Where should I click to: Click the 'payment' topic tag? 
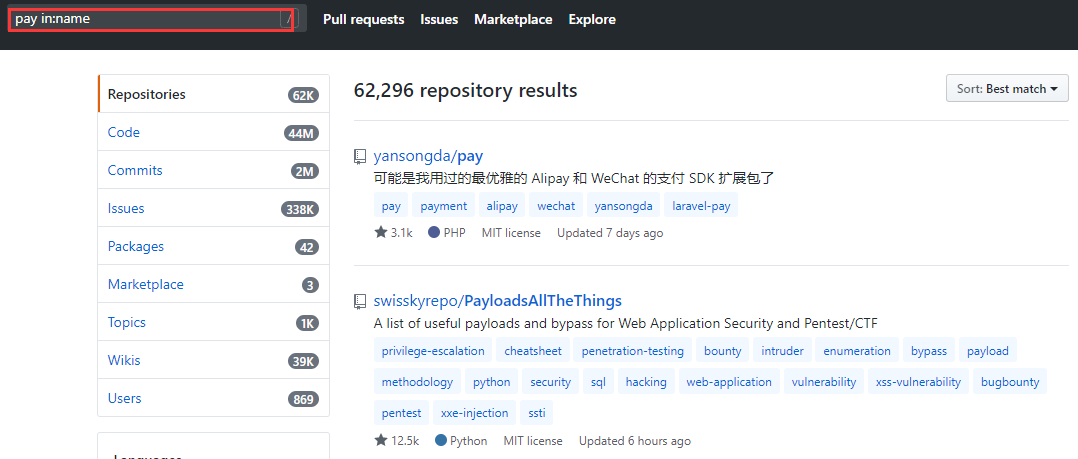tap(443, 205)
